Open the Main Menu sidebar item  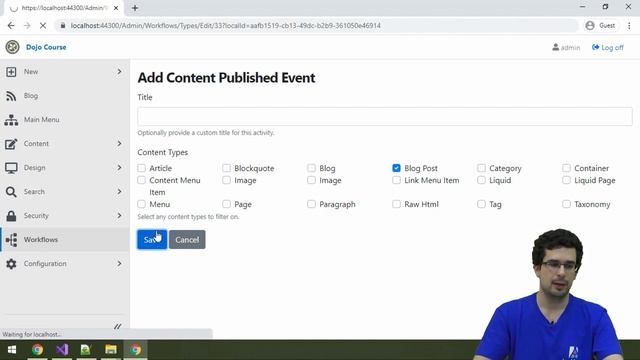(65, 120)
